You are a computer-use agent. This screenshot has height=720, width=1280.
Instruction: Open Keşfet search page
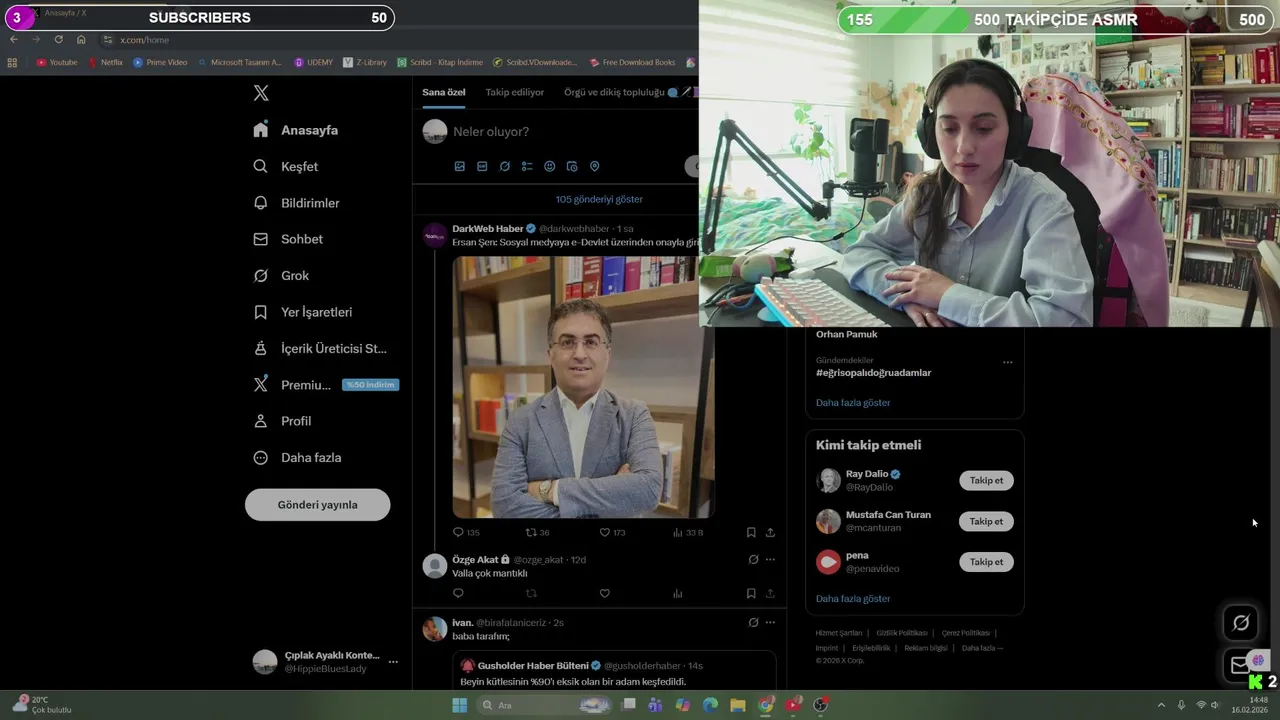click(286, 167)
